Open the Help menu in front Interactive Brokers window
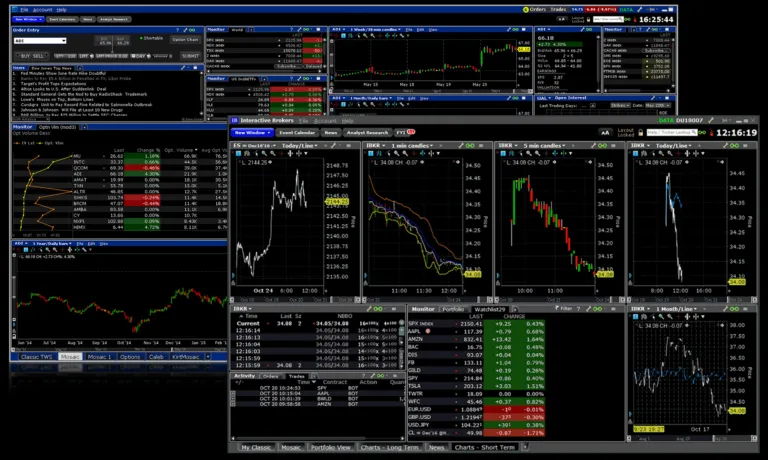 [x=347, y=121]
